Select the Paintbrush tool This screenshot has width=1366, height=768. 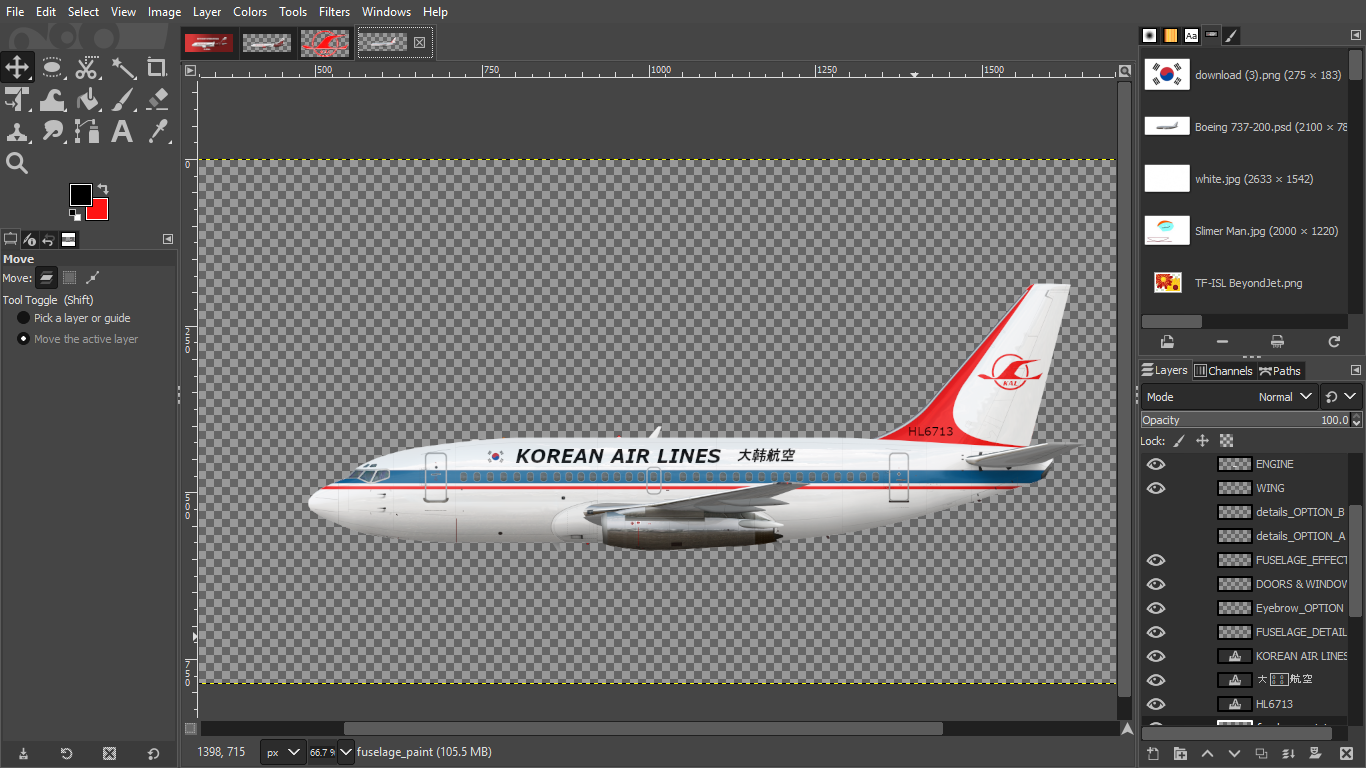122,99
